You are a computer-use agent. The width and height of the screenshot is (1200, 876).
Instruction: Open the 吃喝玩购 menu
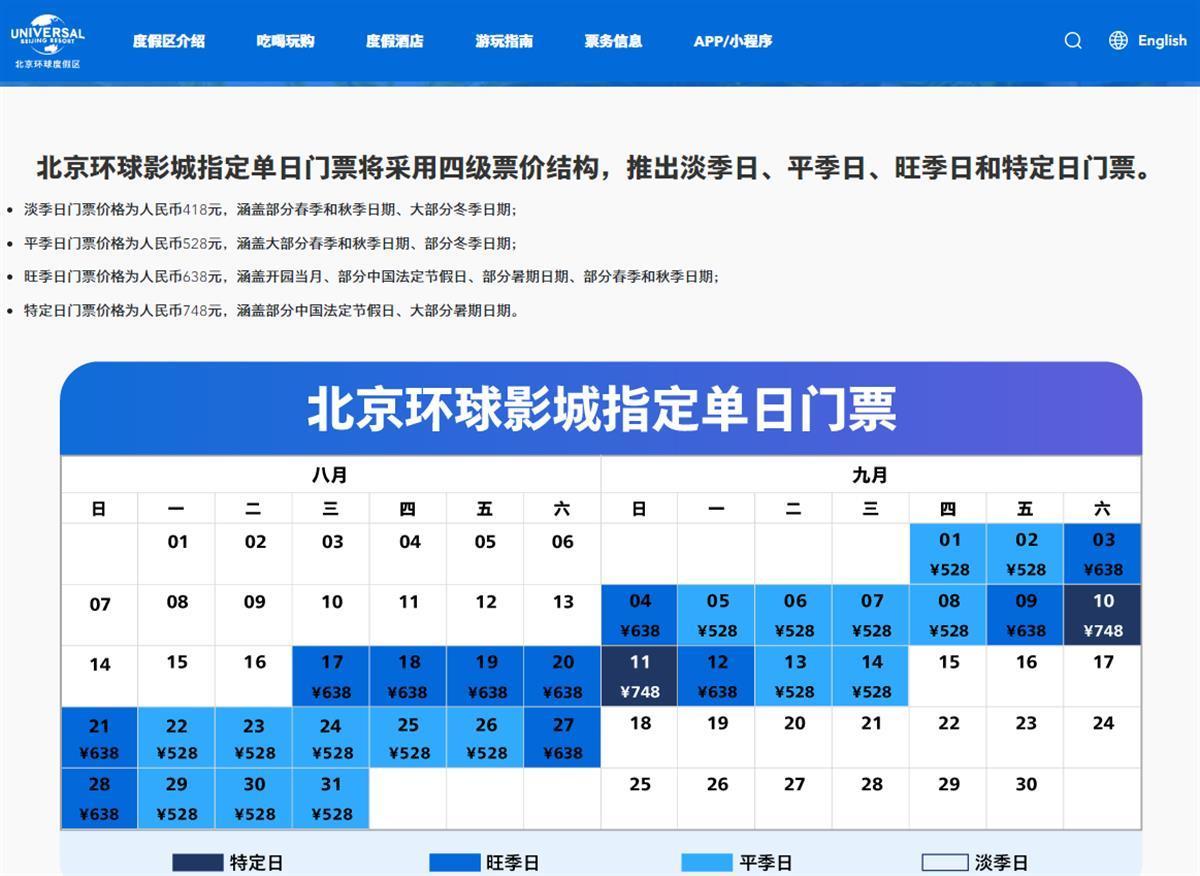point(285,41)
